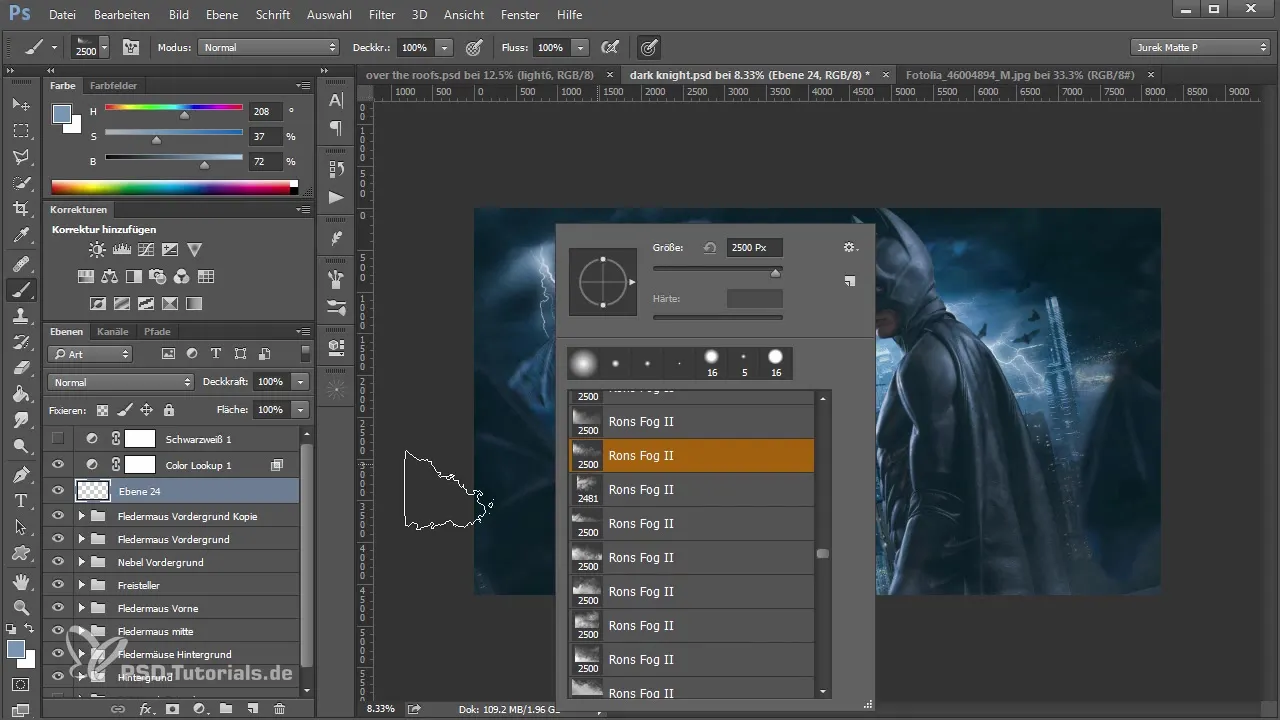Hide Freisteller group visibility

tap(58, 585)
